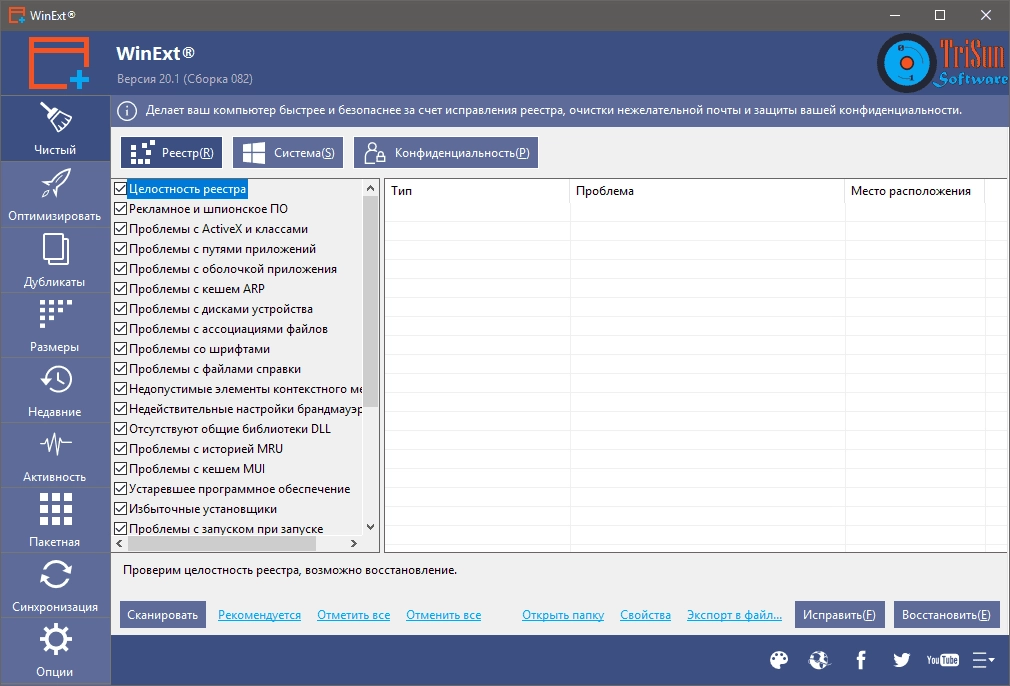Switch to the Реестр(R) tab
1010x686 pixels.
[x=171, y=153]
